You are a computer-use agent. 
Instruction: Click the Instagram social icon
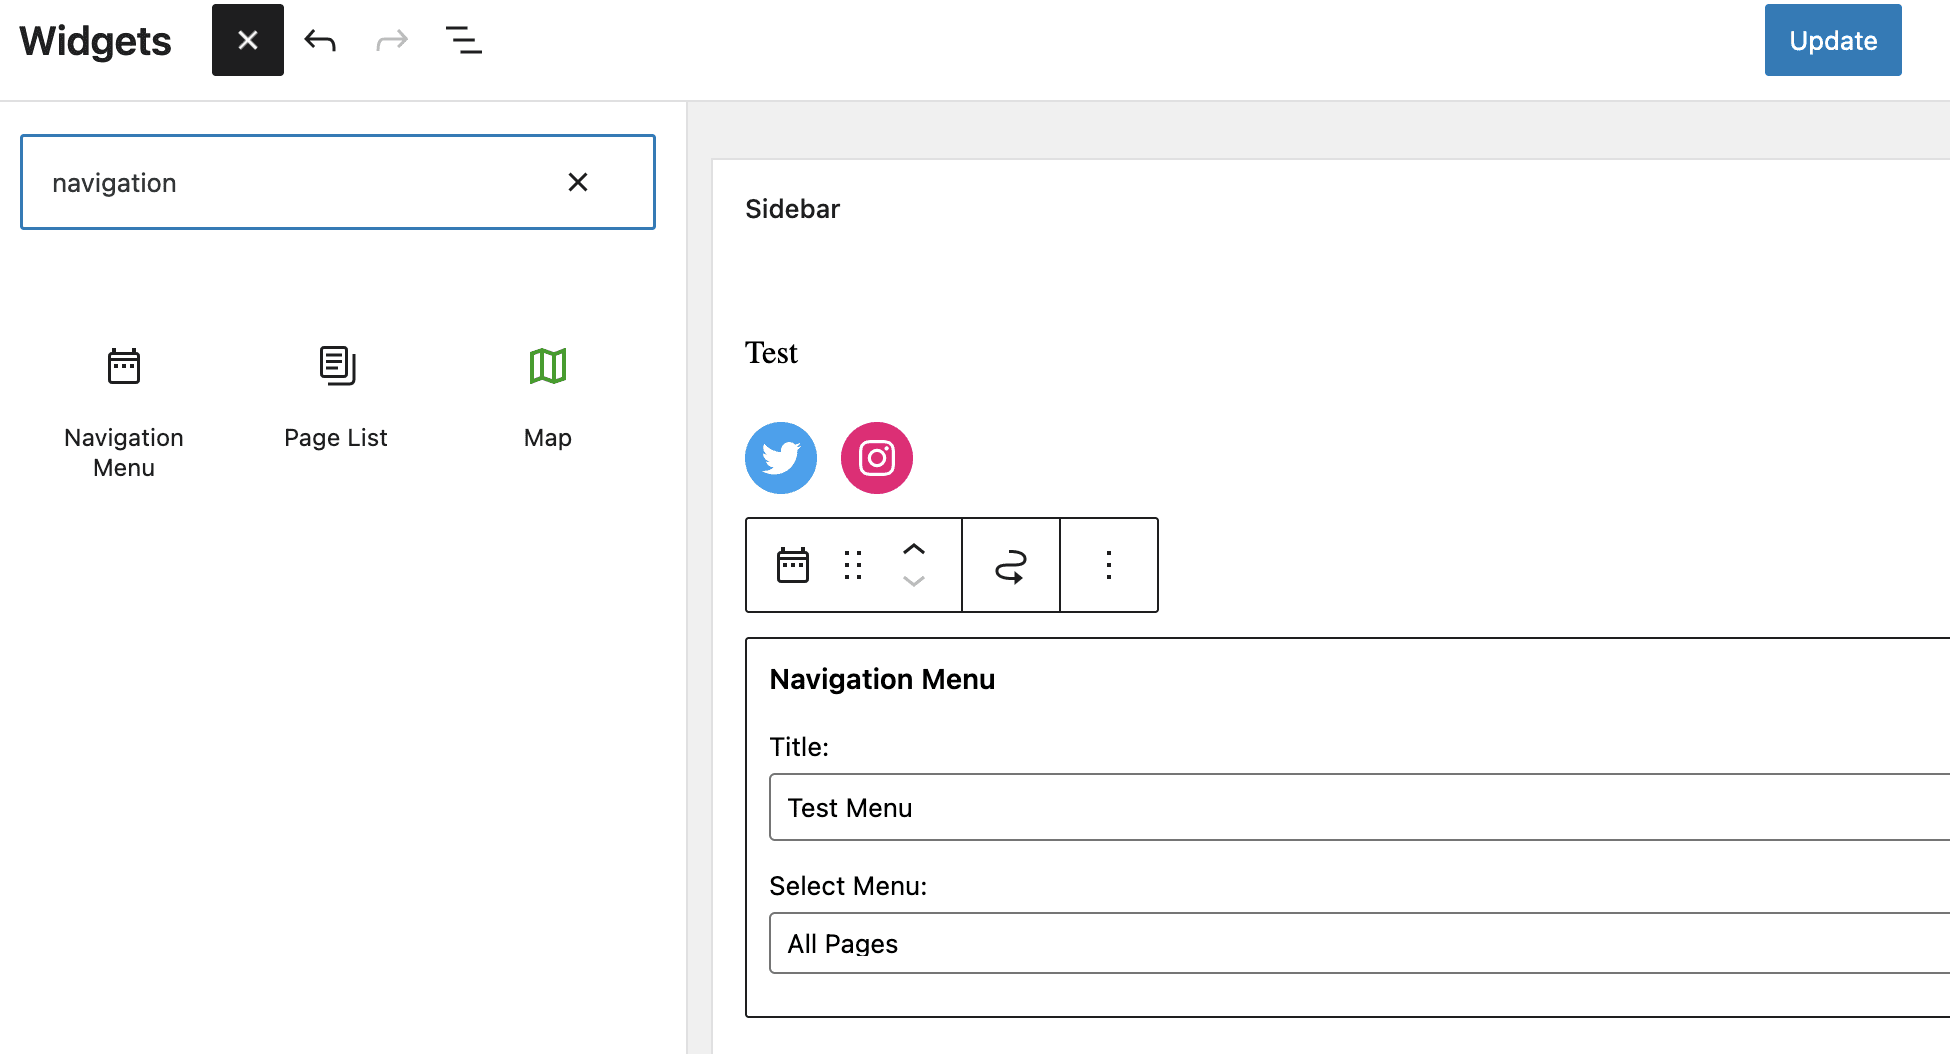tap(876, 458)
